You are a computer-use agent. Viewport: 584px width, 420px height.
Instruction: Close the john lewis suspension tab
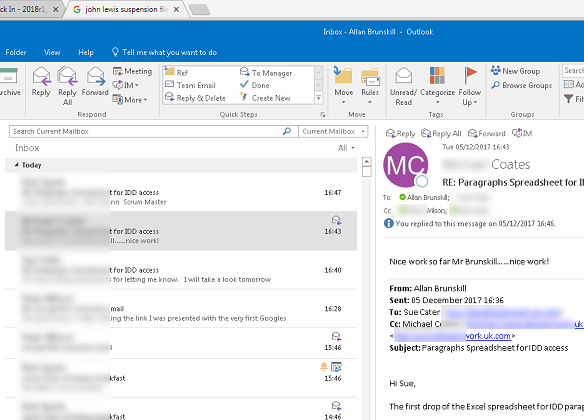177,9
